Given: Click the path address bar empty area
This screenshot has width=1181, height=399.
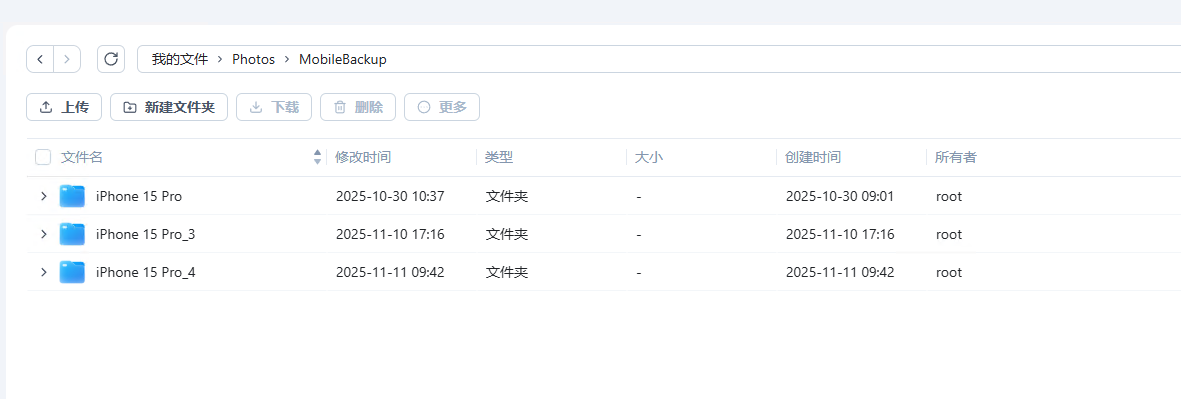Looking at the screenshot, I should point(783,59).
